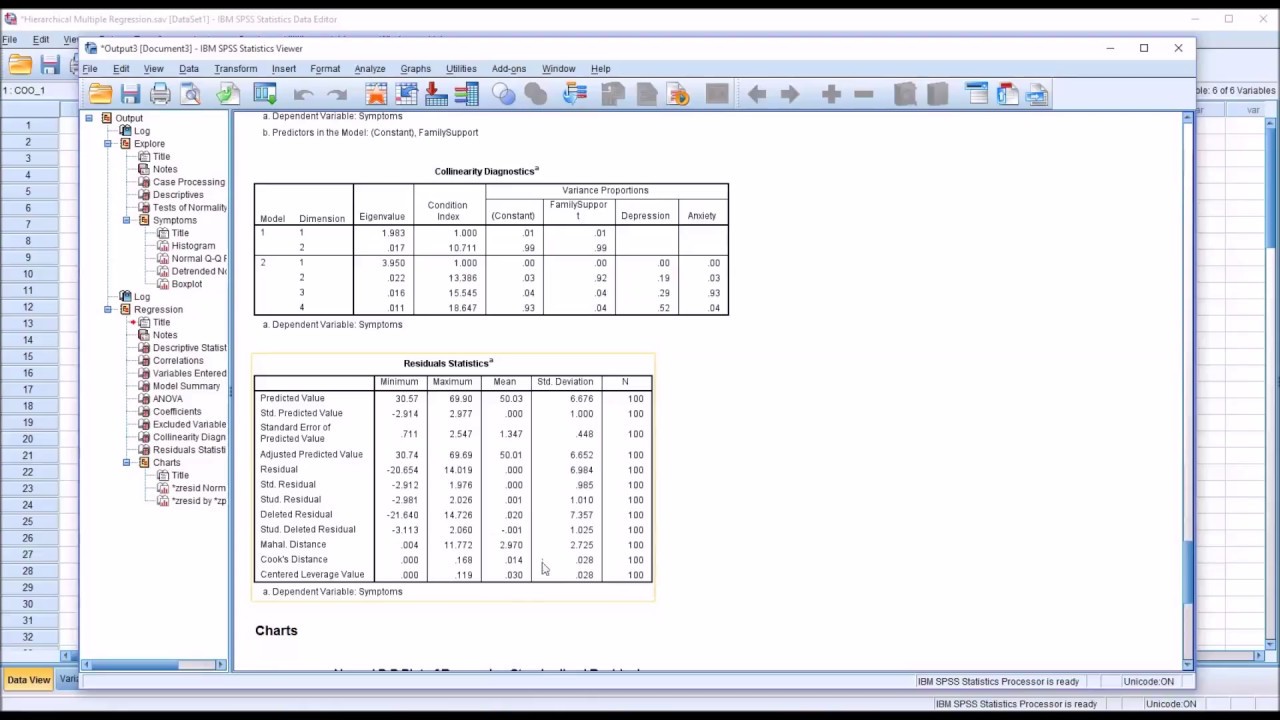This screenshot has width=1280, height=720.
Task: Open the Variables icon in toolbar
Action: [466, 94]
